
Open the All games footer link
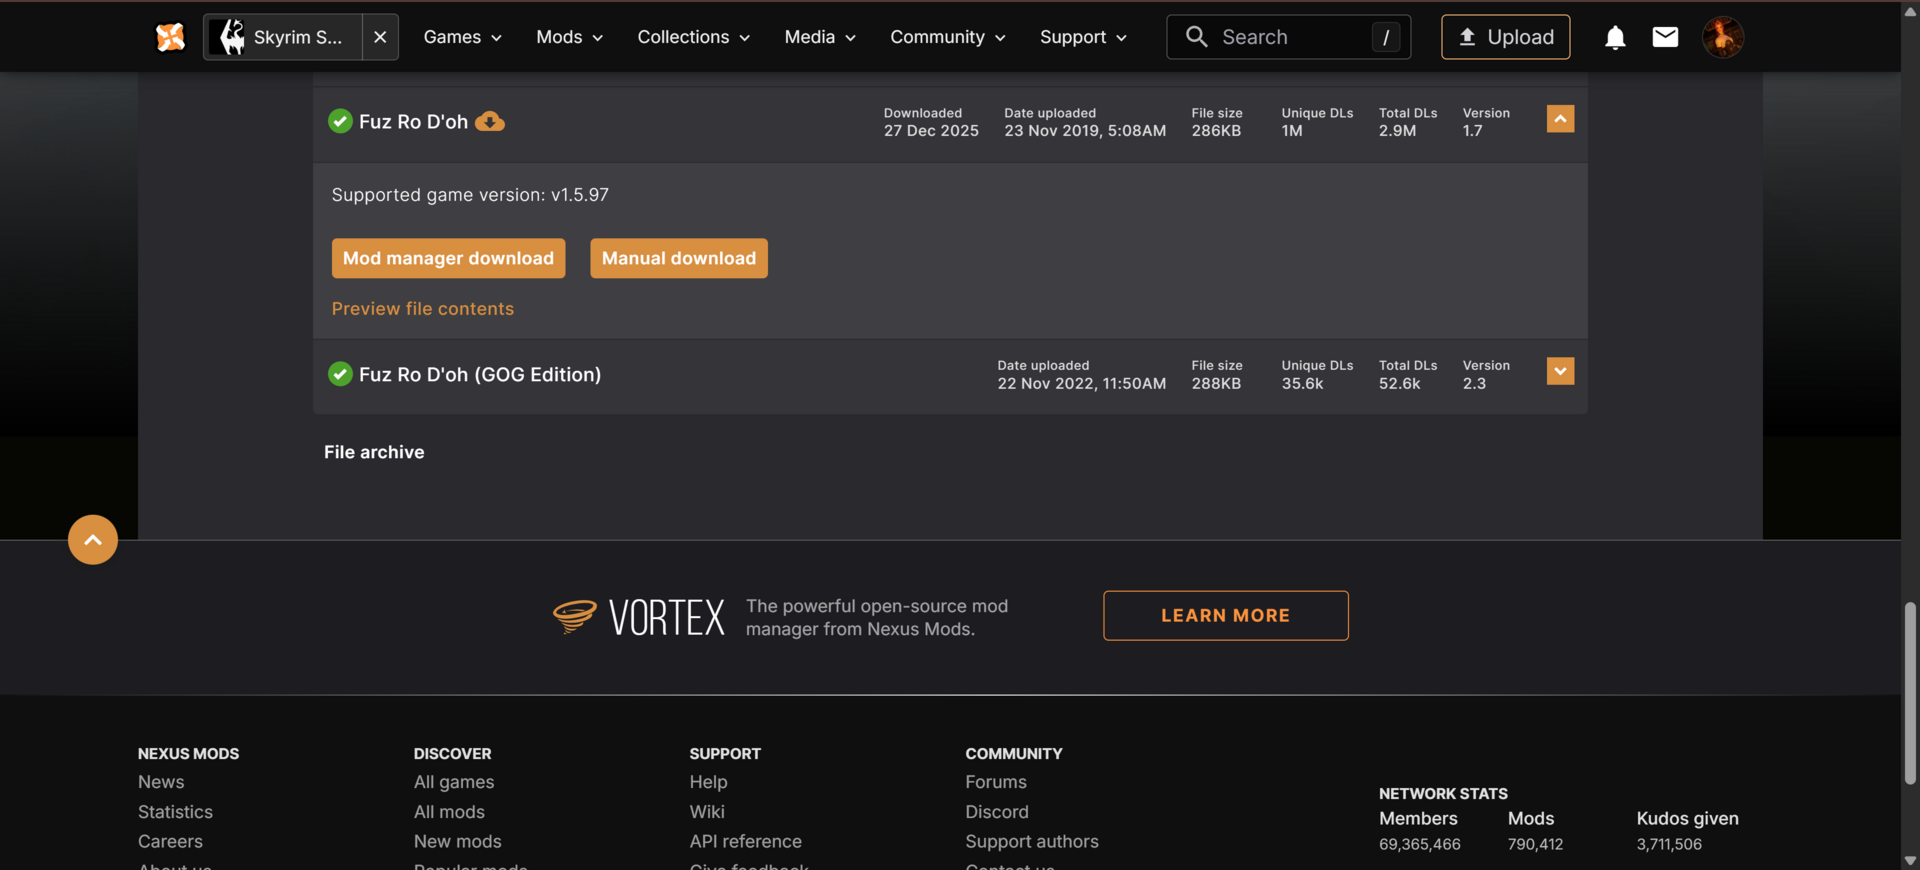454,782
